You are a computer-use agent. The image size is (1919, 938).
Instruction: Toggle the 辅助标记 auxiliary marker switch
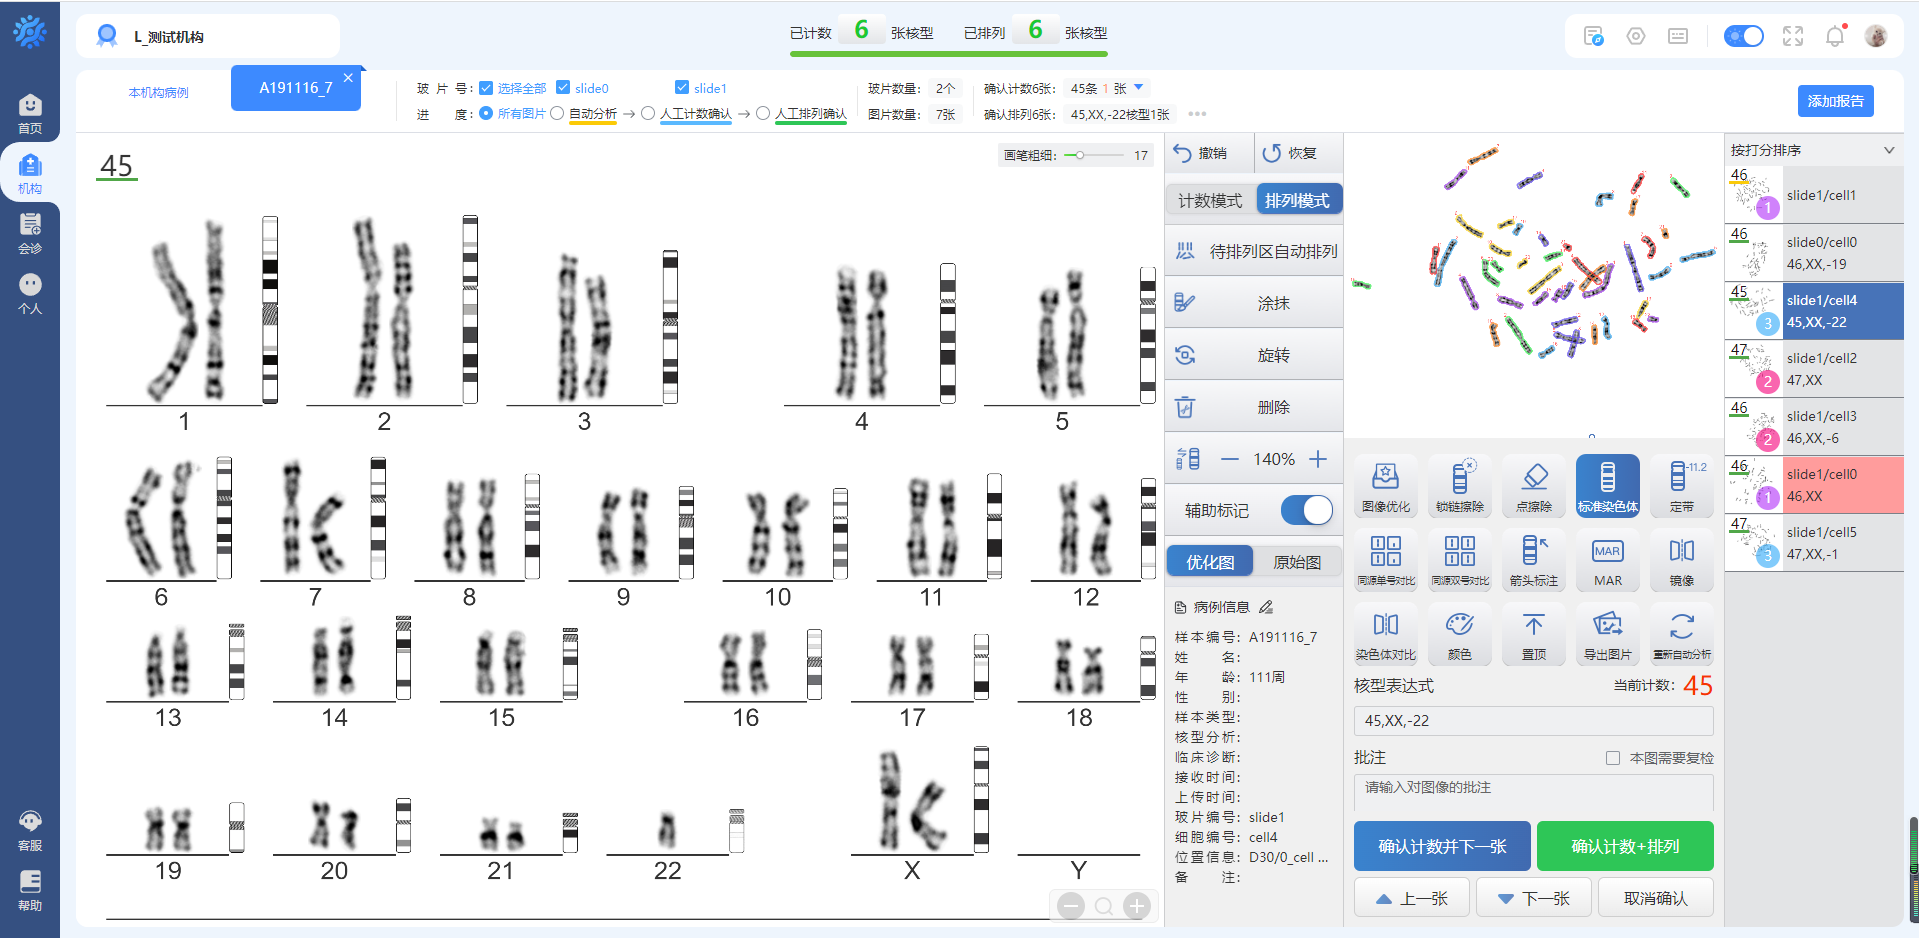click(1306, 510)
